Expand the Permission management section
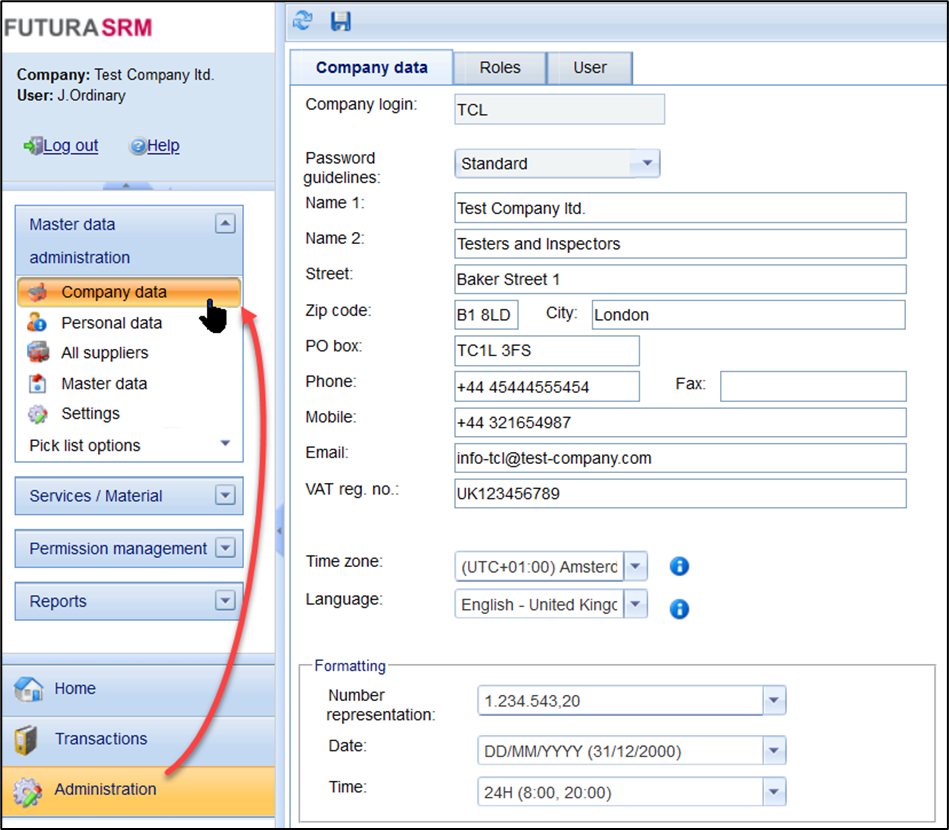This screenshot has height=830, width=949. coord(225,548)
